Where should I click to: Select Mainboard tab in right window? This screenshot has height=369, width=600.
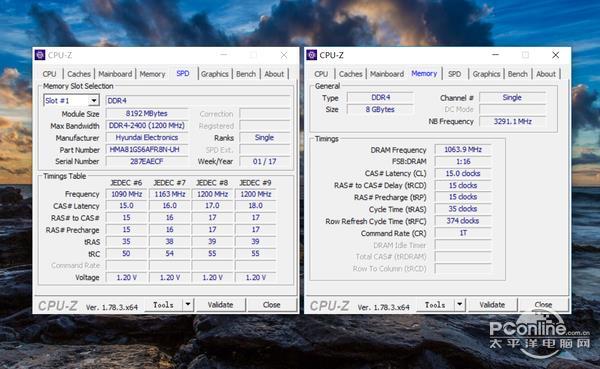[x=387, y=74]
